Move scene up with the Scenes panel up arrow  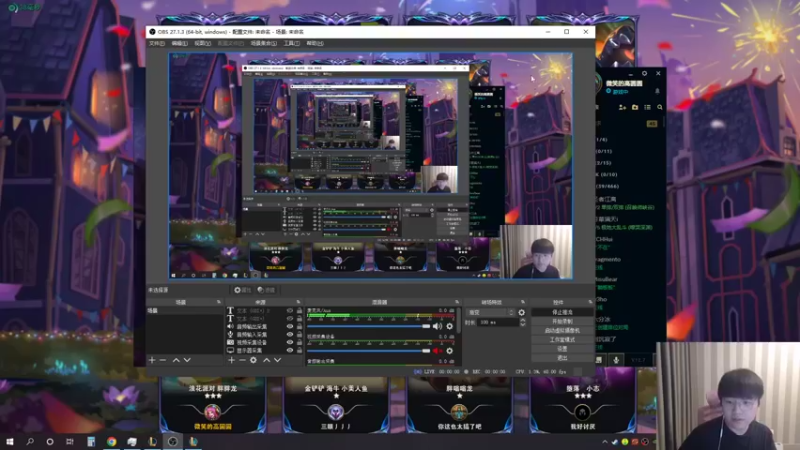176,360
